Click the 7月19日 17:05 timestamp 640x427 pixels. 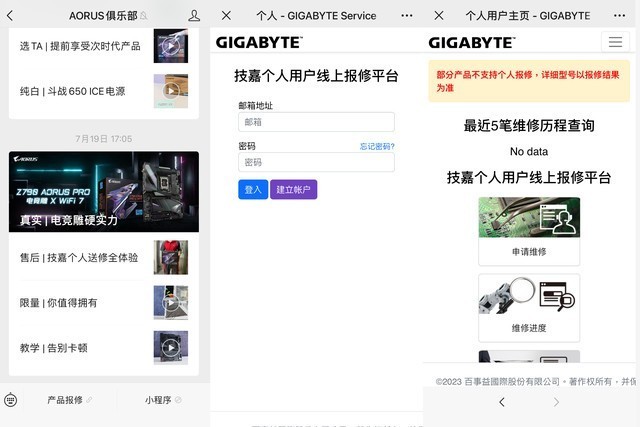tap(104, 139)
